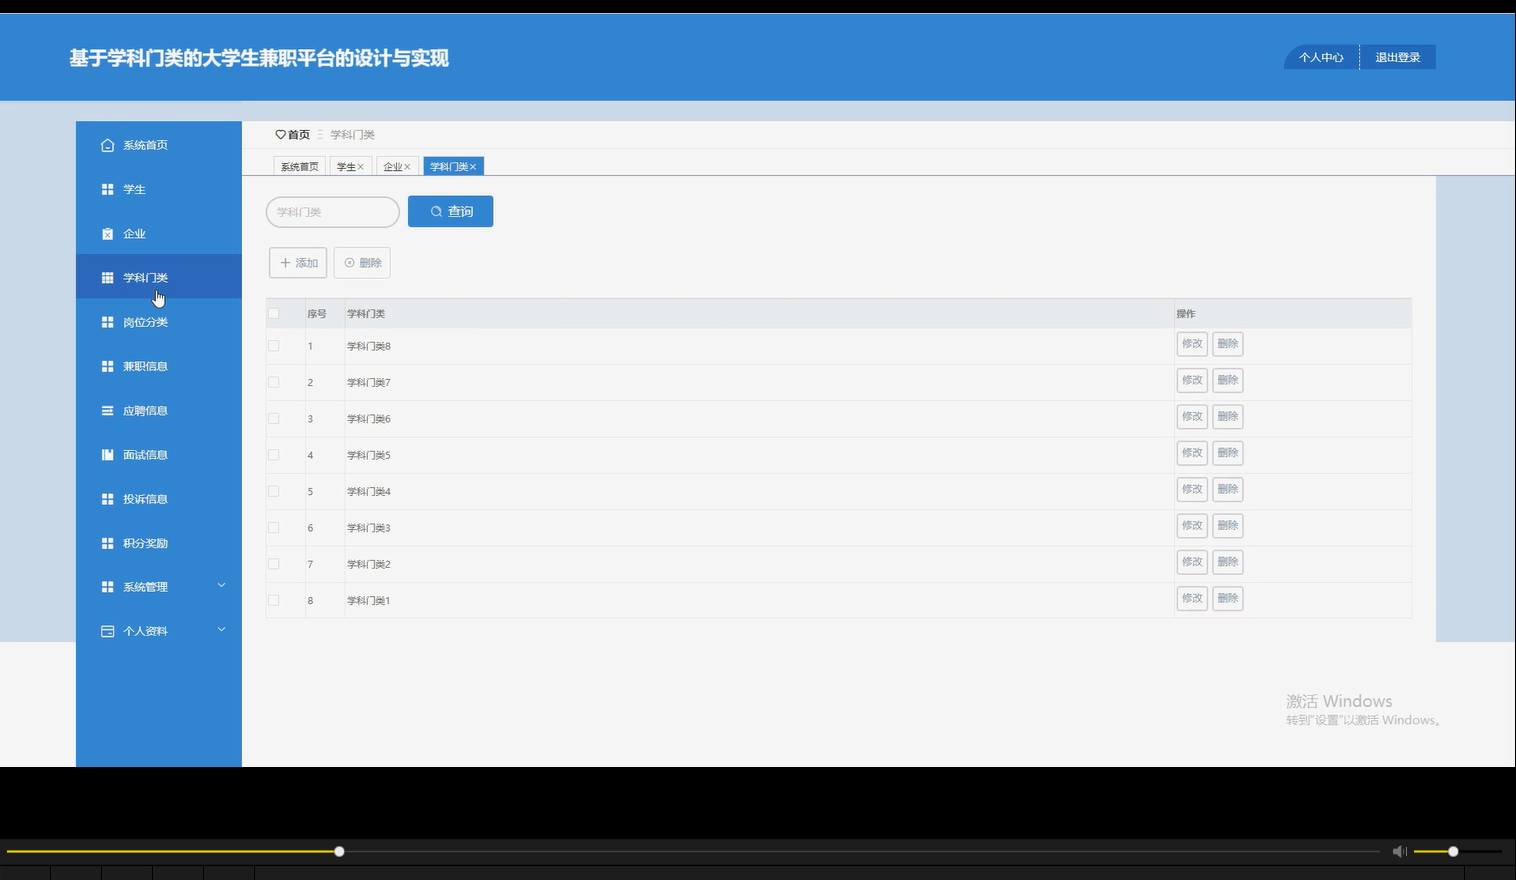Click the 面试信息 icon in sidebar
The width and height of the screenshot is (1516, 880).
(107, 455)
